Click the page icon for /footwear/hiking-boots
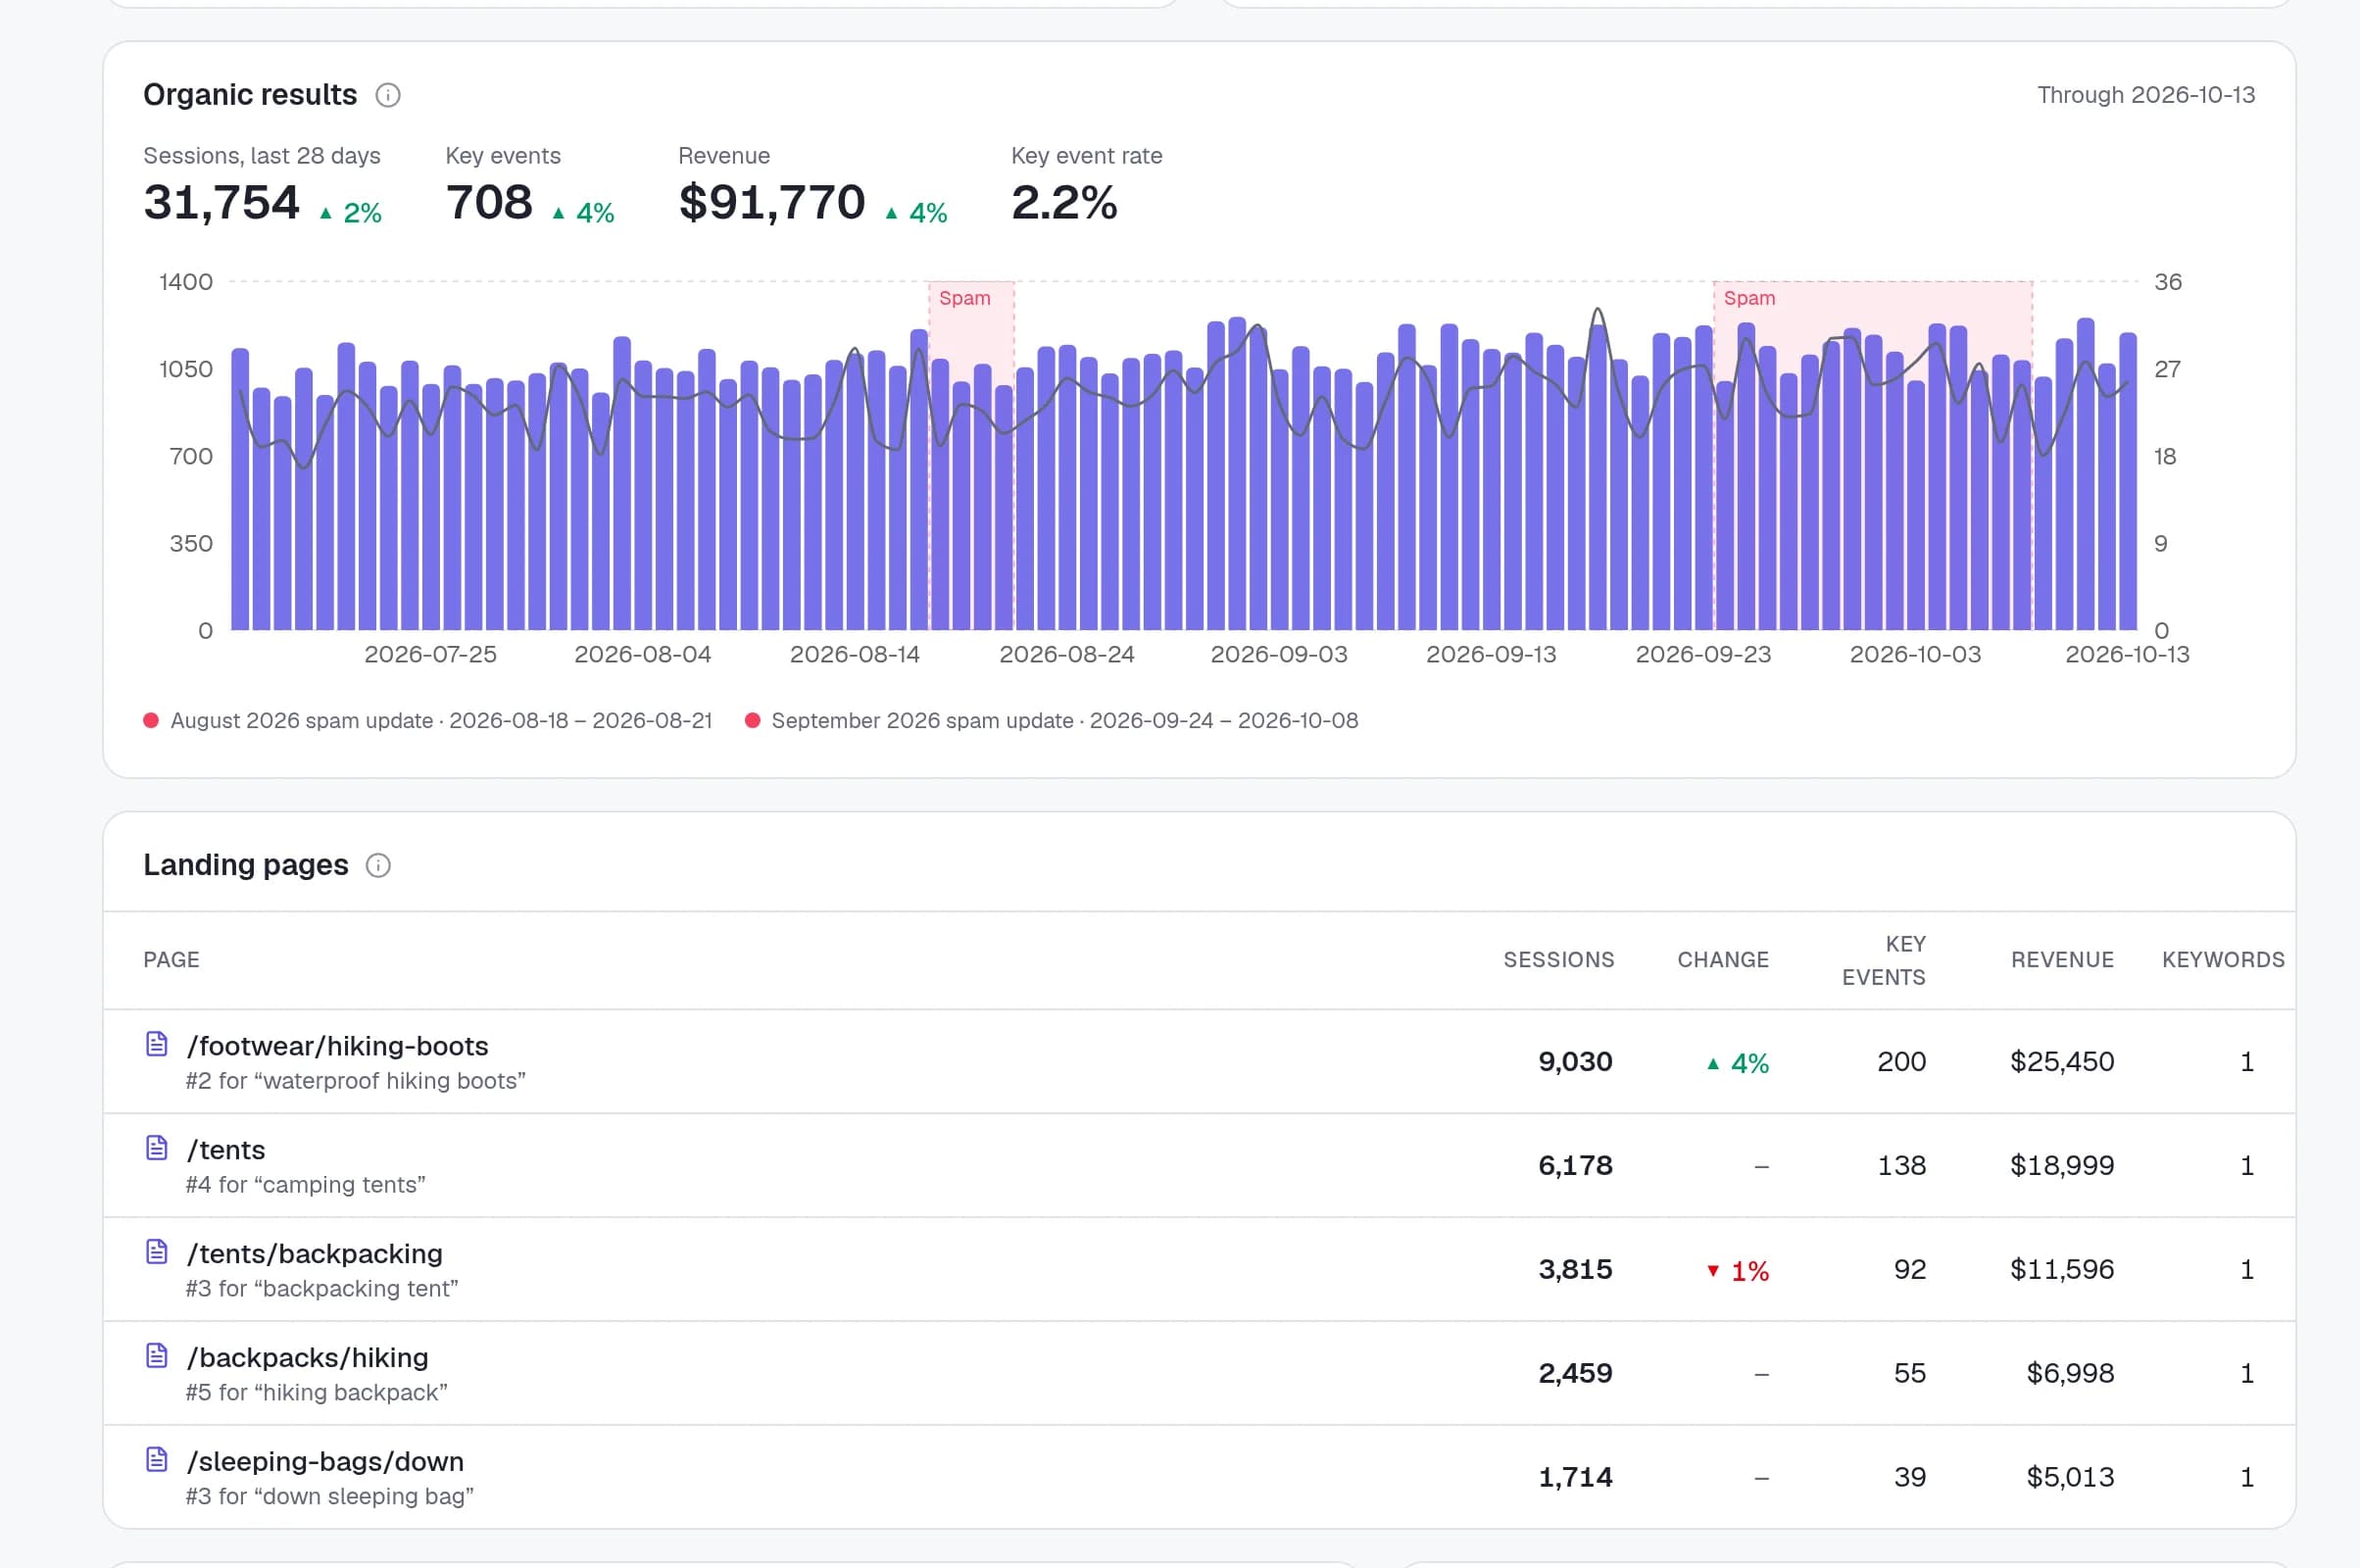The height and width of the screenshot is (1568, 2360). tap(157, 1044)
